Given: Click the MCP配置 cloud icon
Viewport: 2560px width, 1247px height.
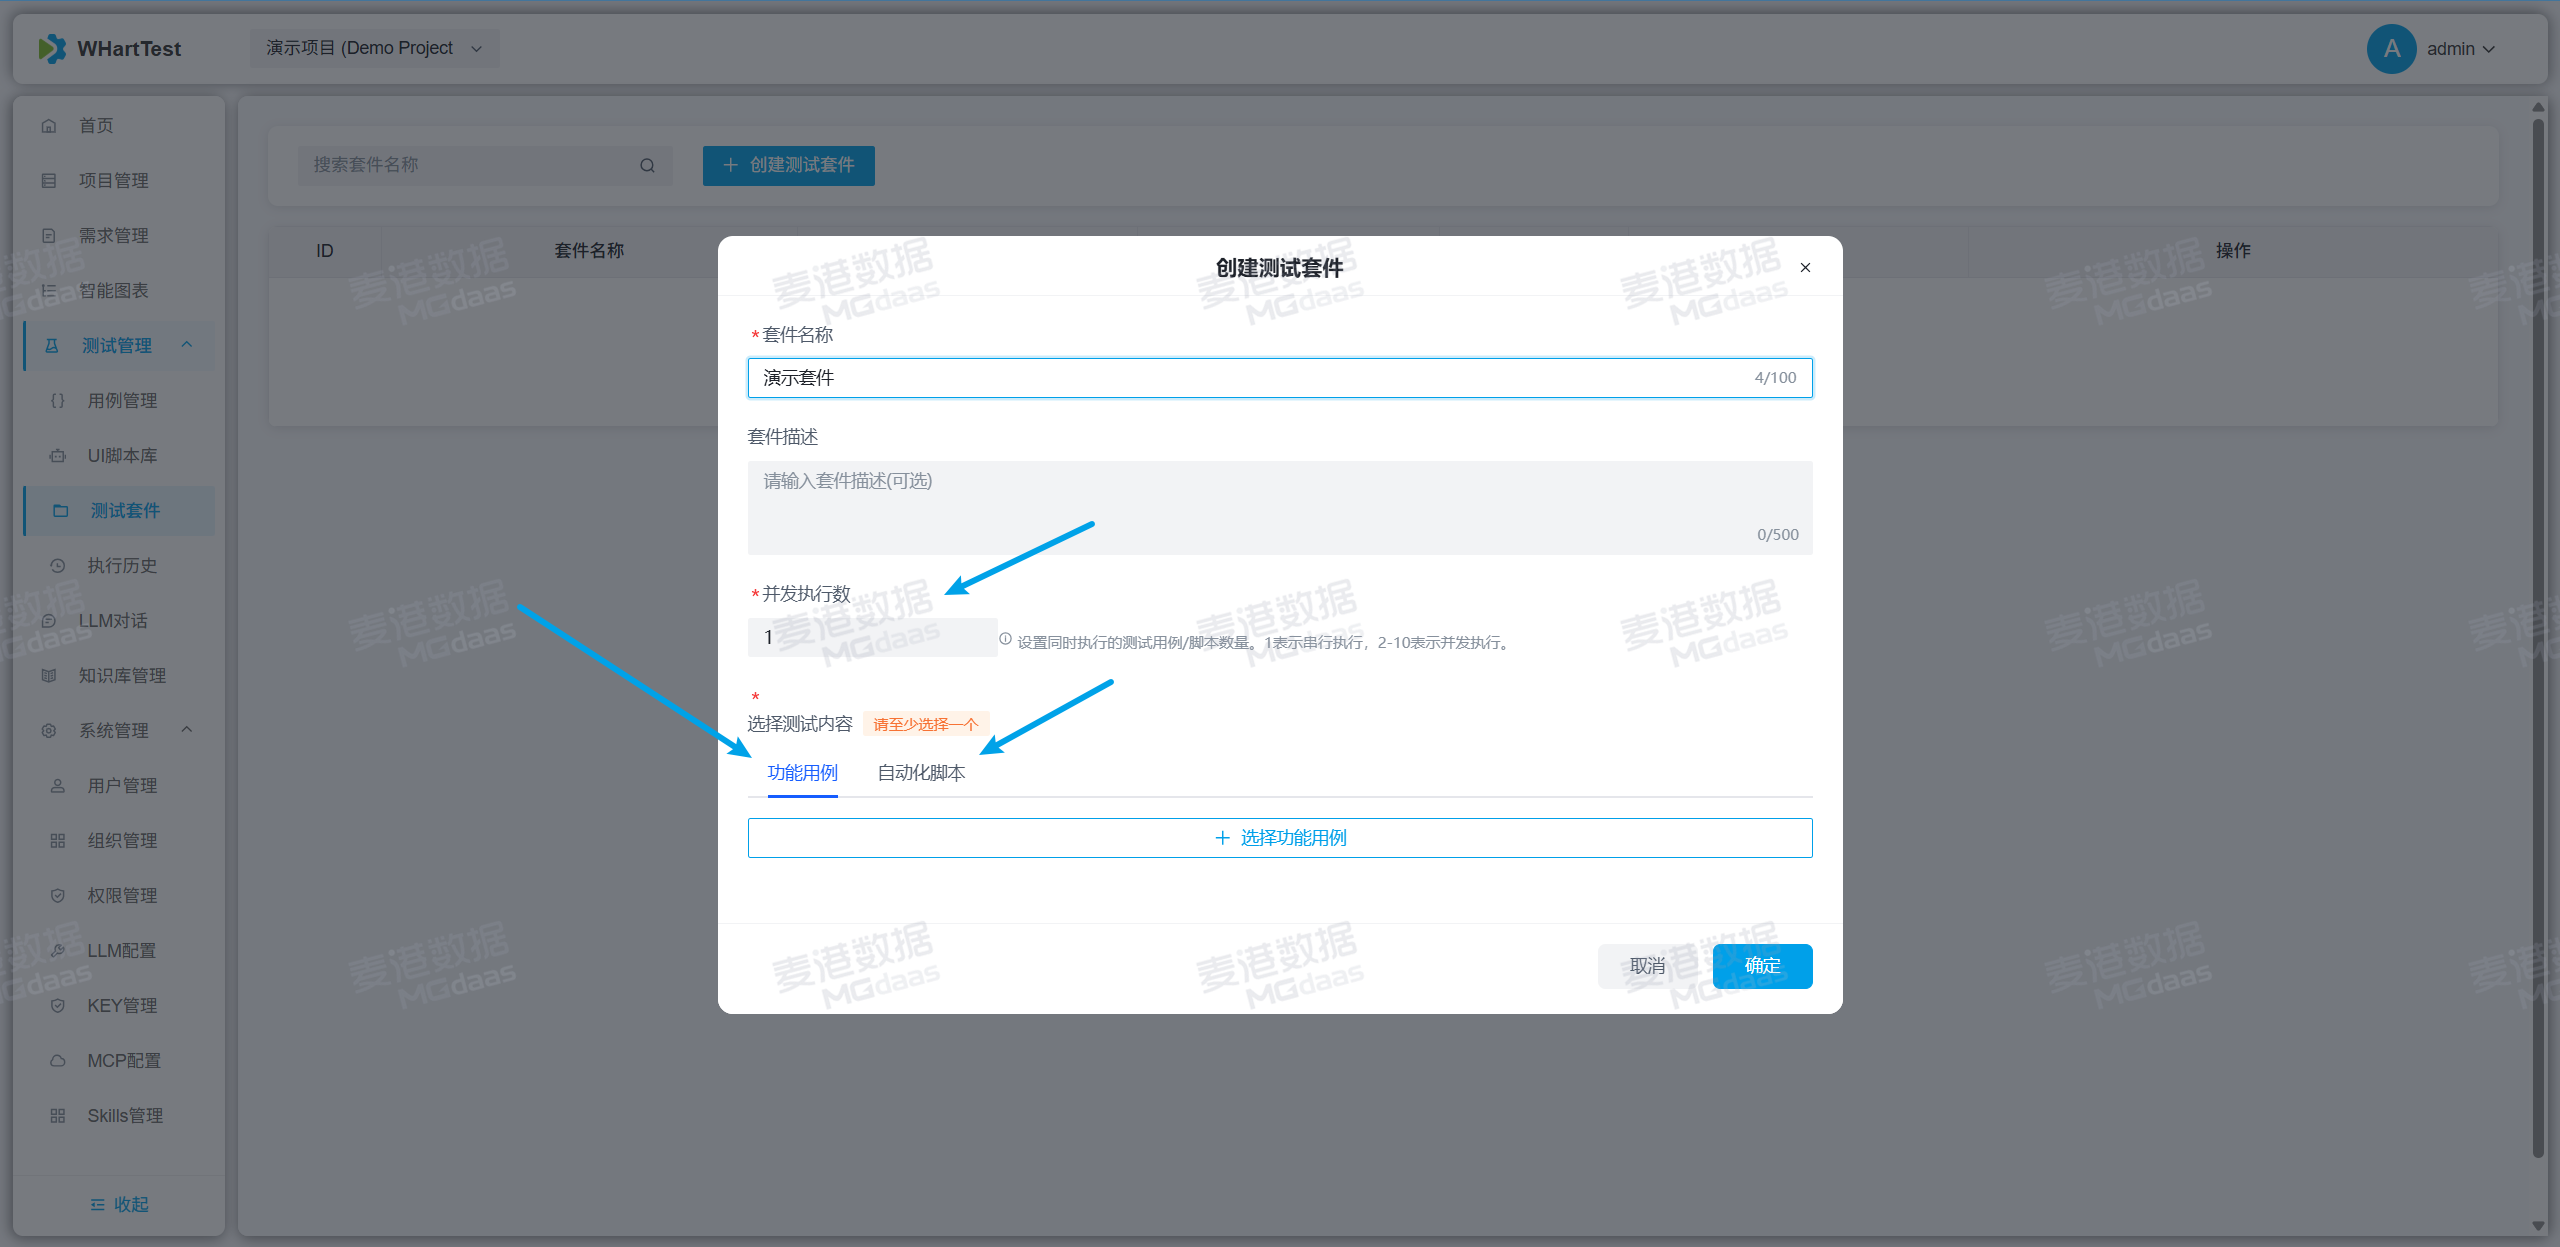Looking at the screenshot, I should (x=58, y=1061).
